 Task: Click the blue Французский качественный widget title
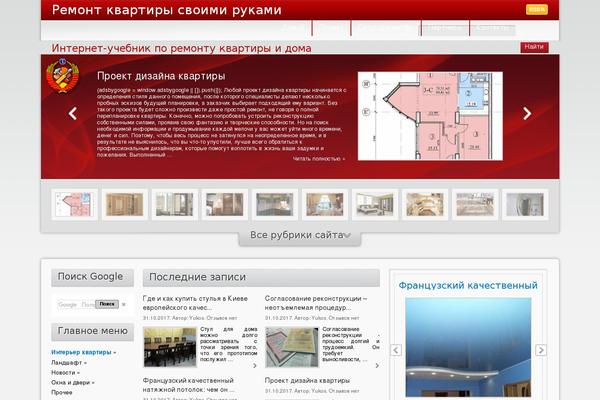click(x=468, y=286)
